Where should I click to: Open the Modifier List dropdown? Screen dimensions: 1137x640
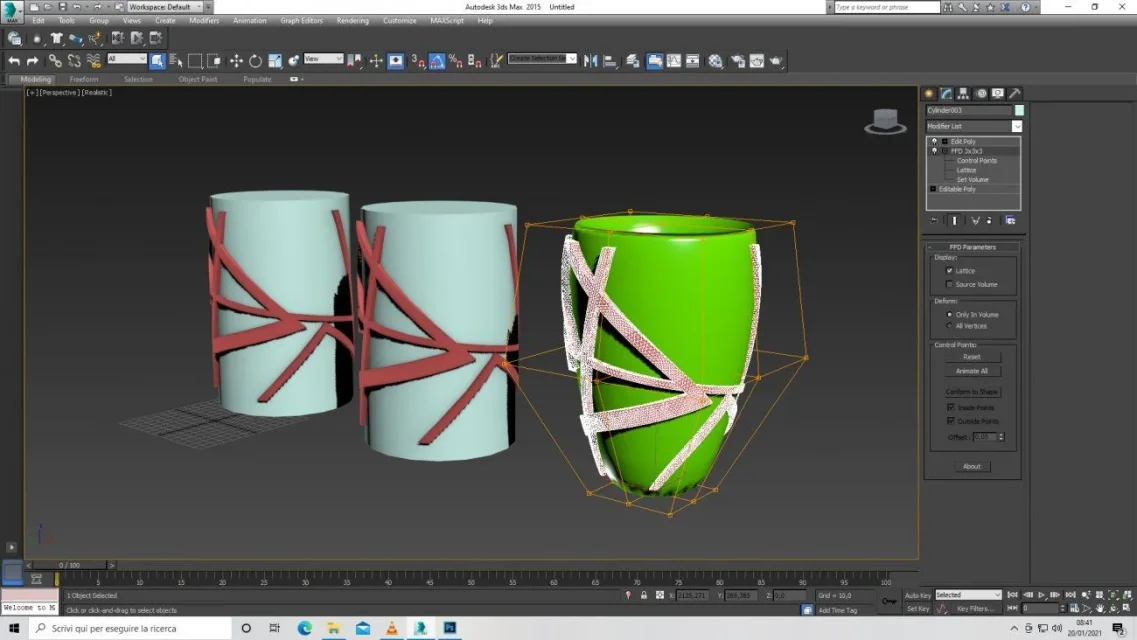click(1016, 127)
